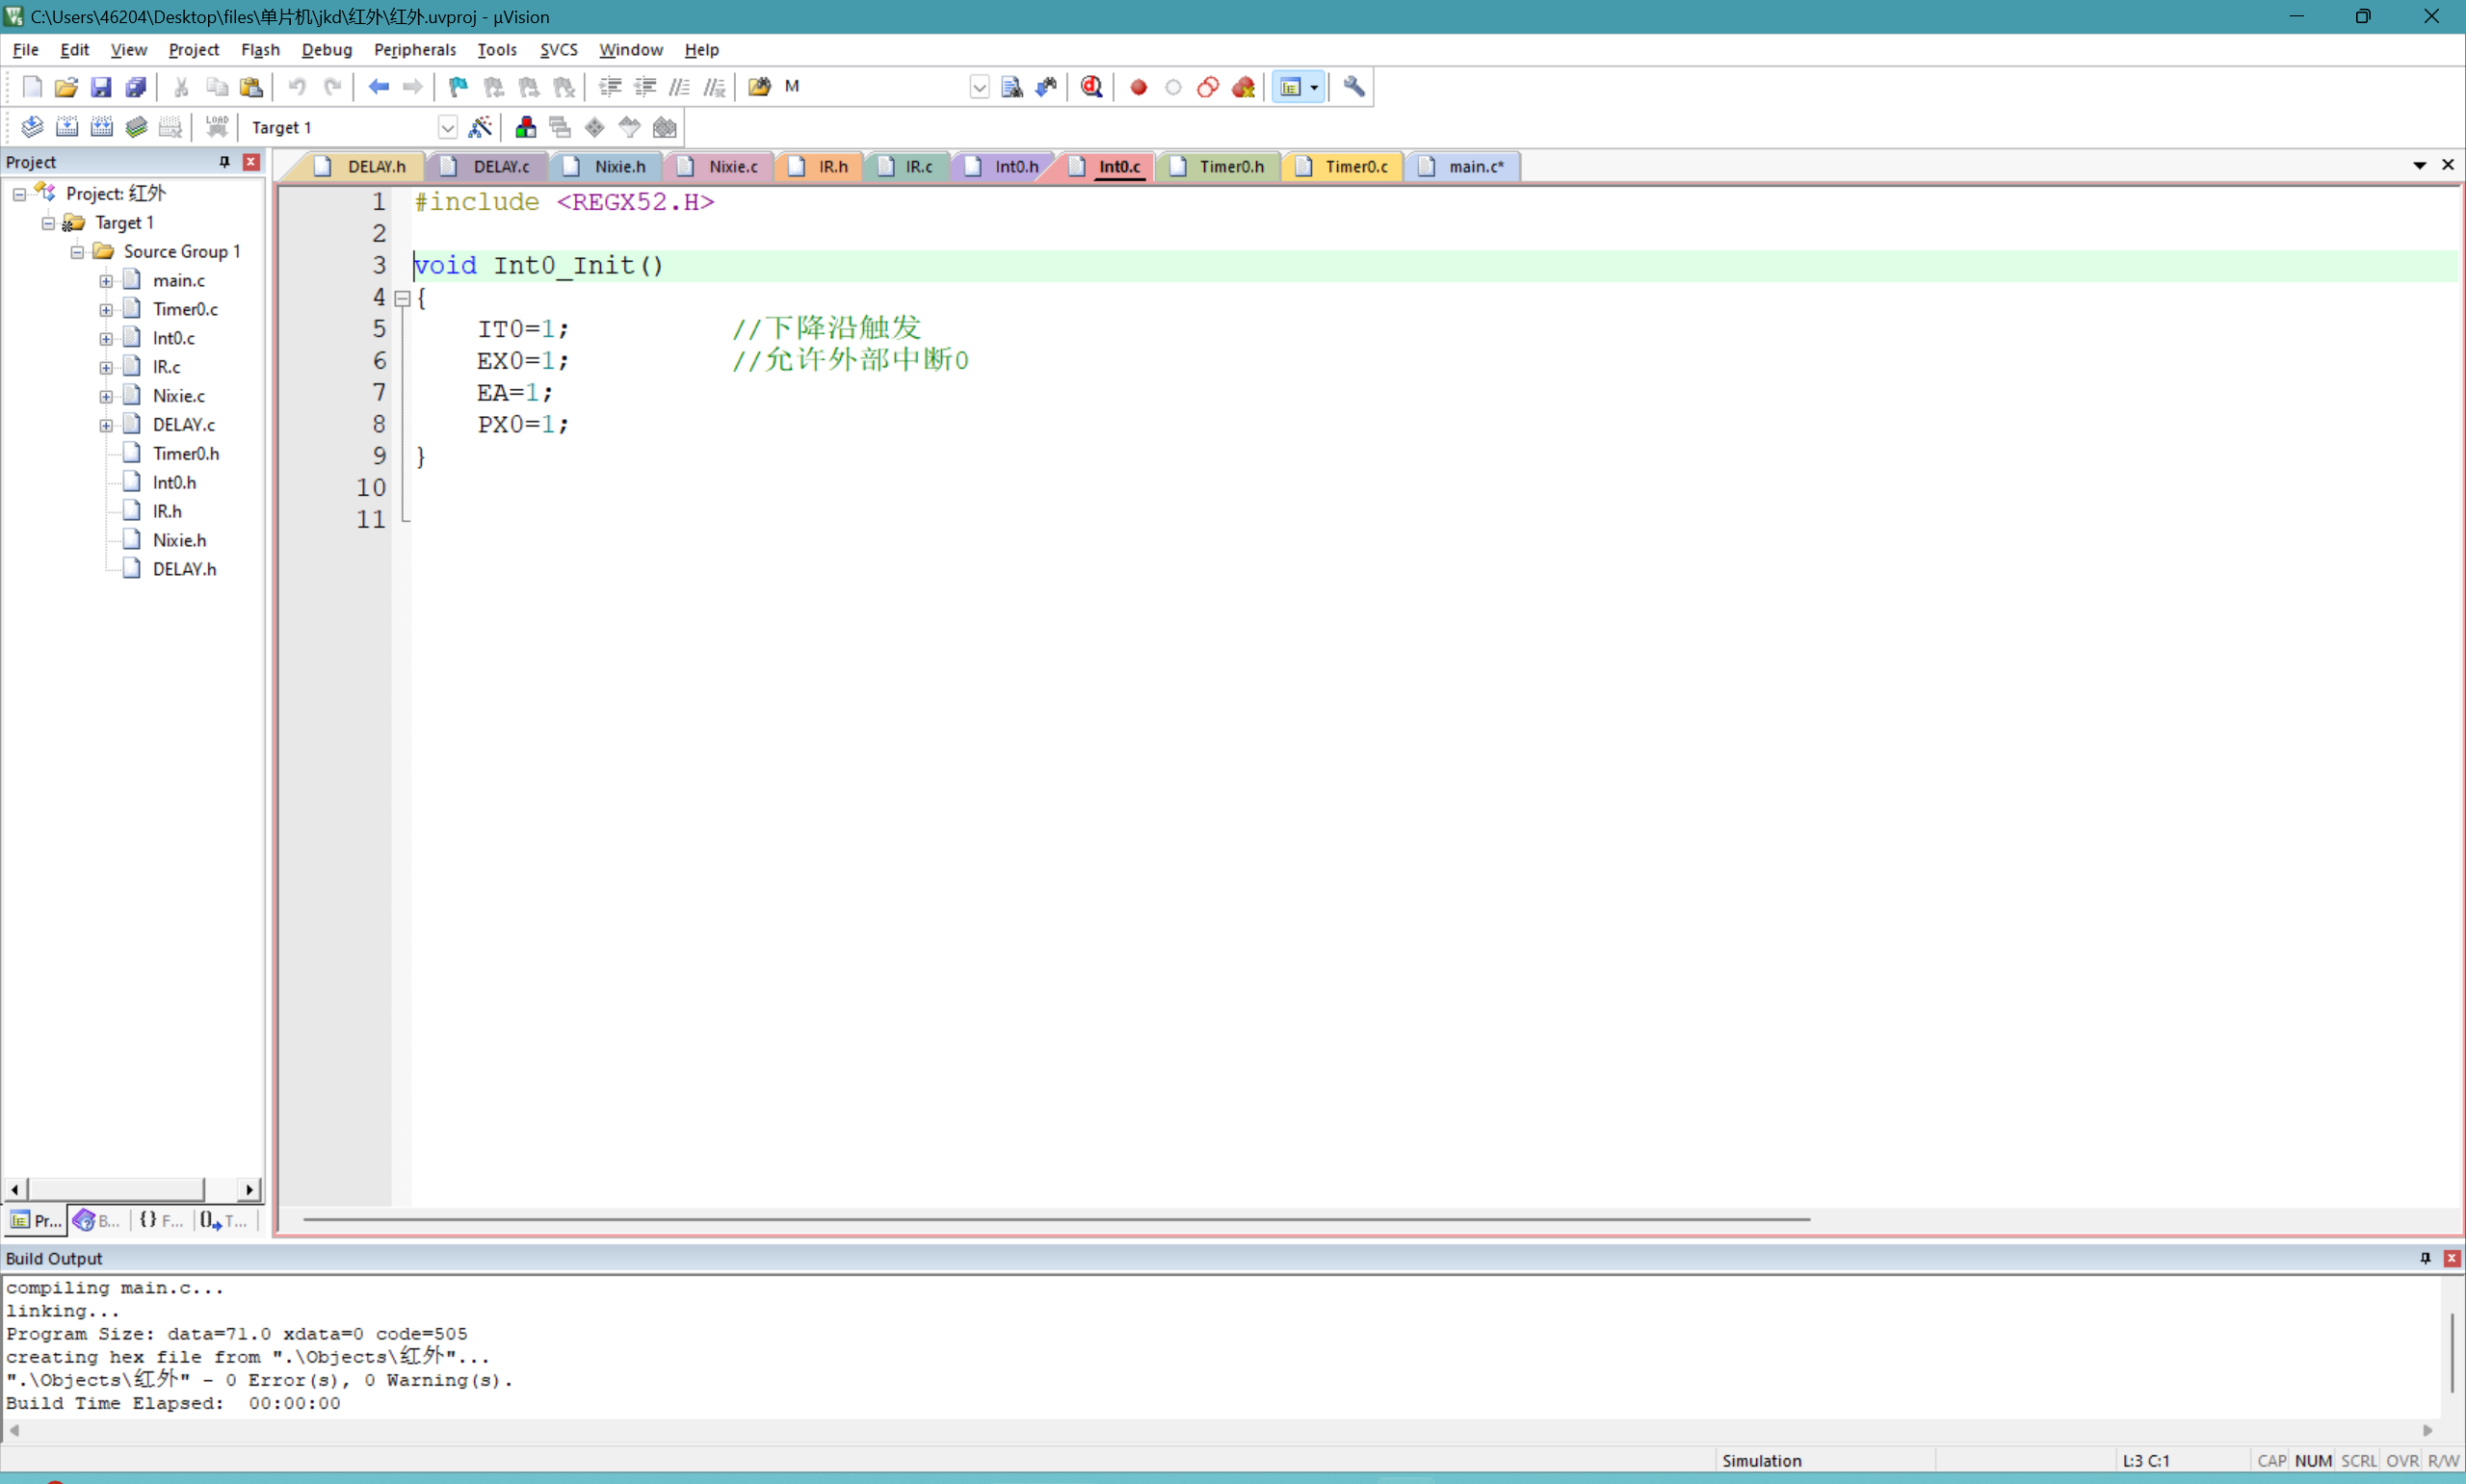Toggle auto-hide pin on Project panel

click(224, 162)
